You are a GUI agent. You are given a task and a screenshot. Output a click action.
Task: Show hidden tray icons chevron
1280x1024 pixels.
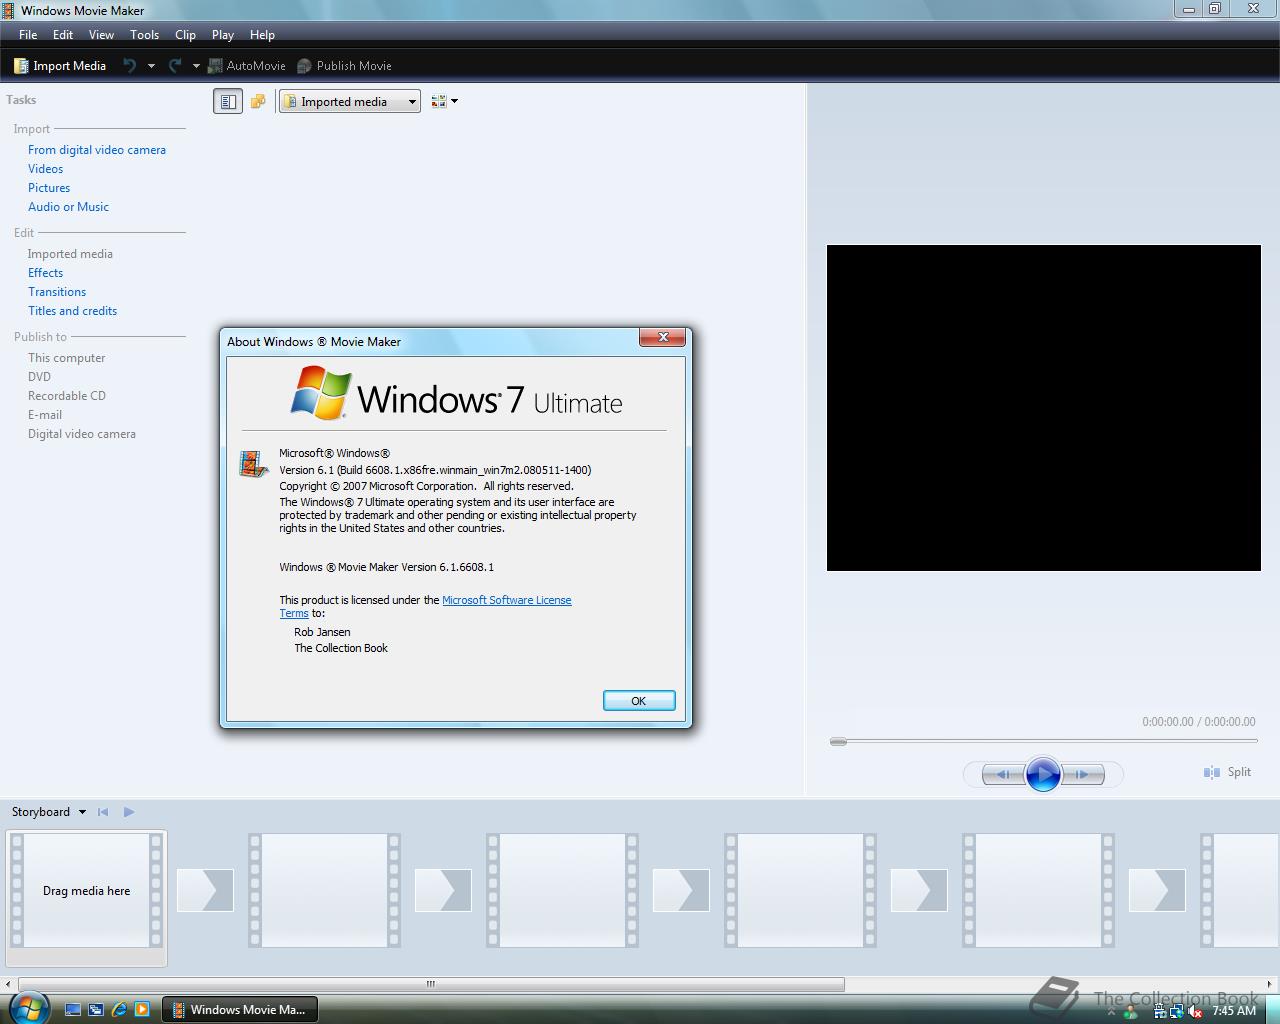click(1111, 1011)
